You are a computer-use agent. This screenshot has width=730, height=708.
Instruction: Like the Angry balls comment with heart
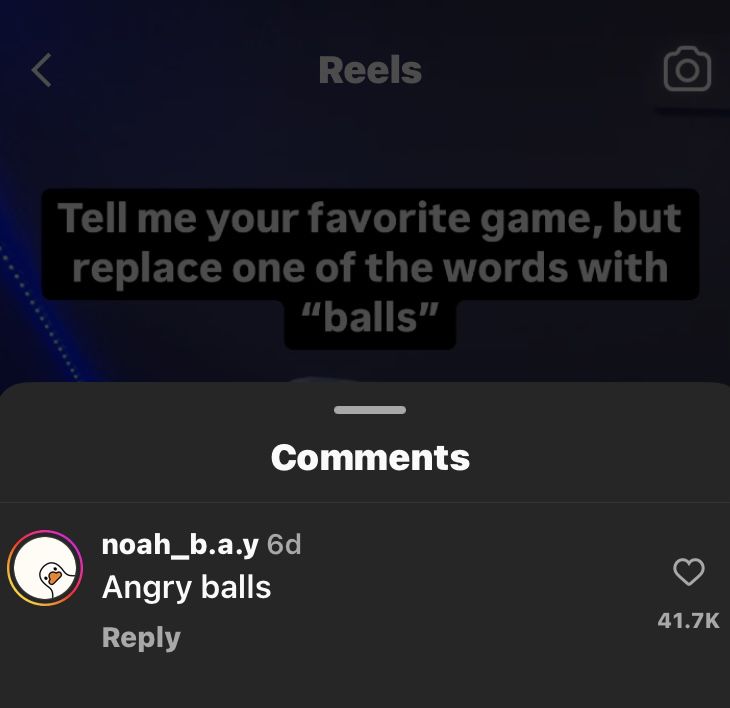click(689, 572)
